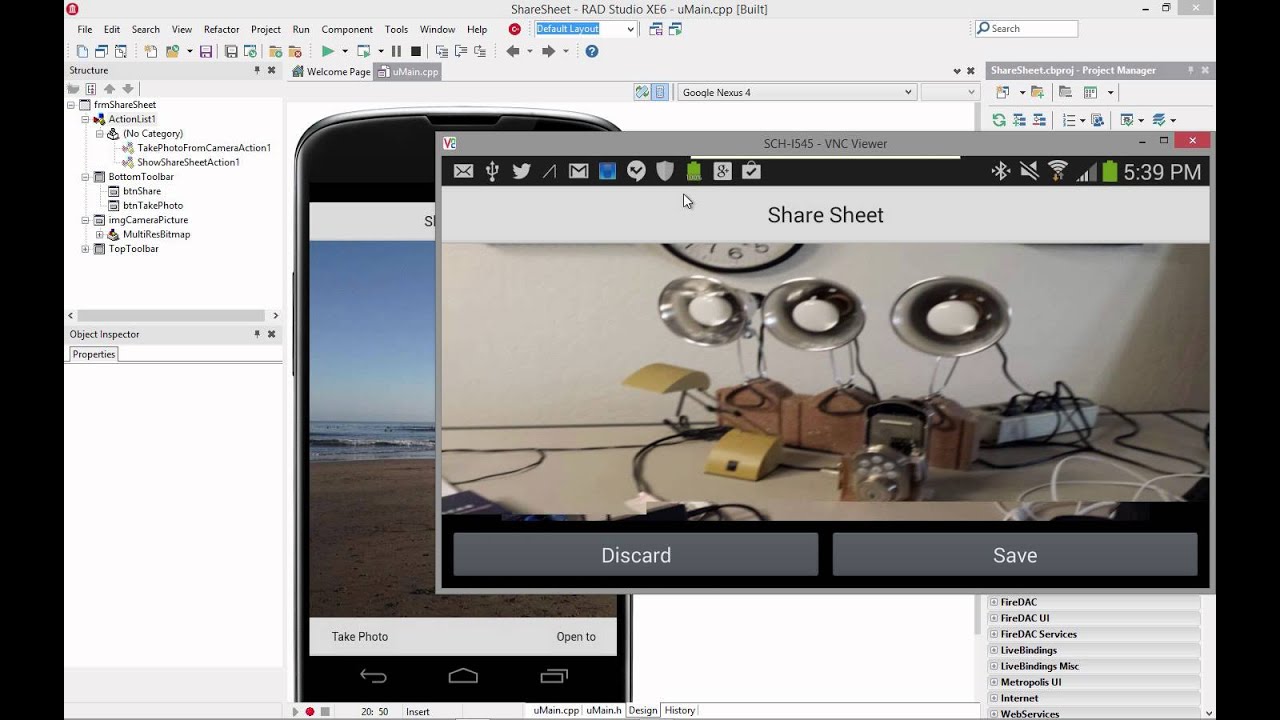The height and width of the screenshot is (720, 1280).
Task: Select Properties tab in Object Inspector
Action: [94, 354]
